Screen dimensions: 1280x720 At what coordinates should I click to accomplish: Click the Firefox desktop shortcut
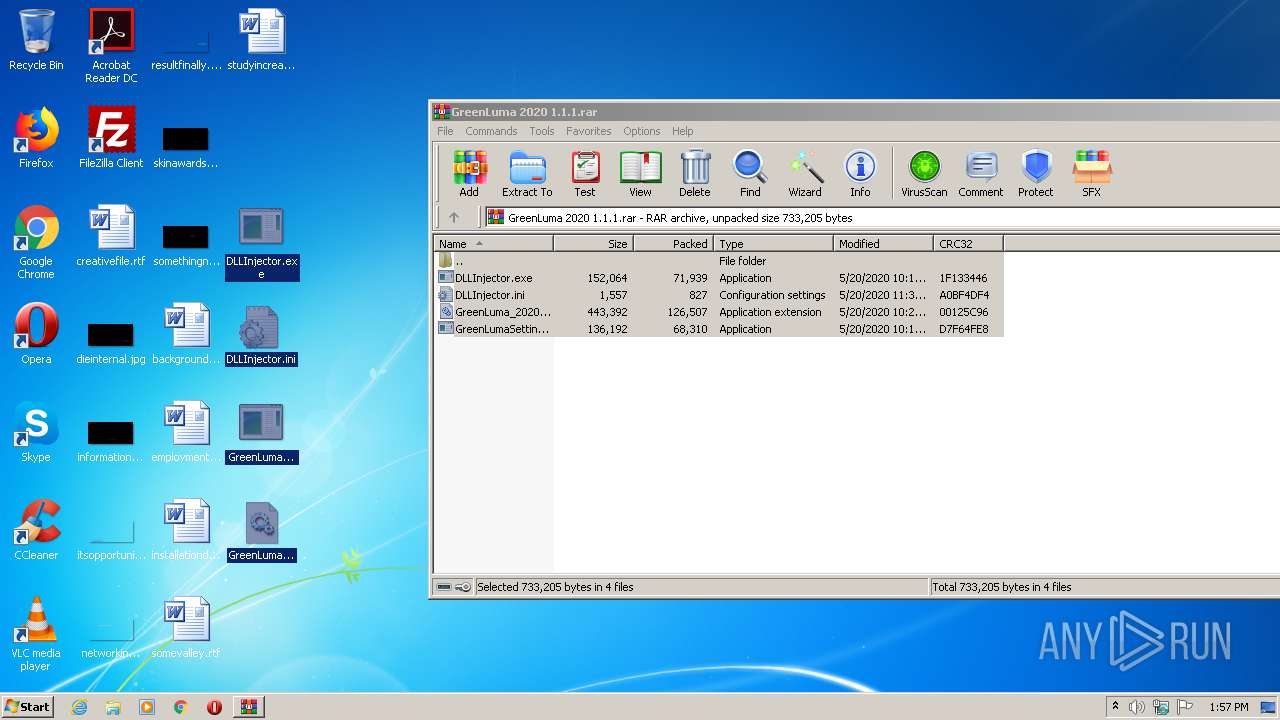click(36, 138)
